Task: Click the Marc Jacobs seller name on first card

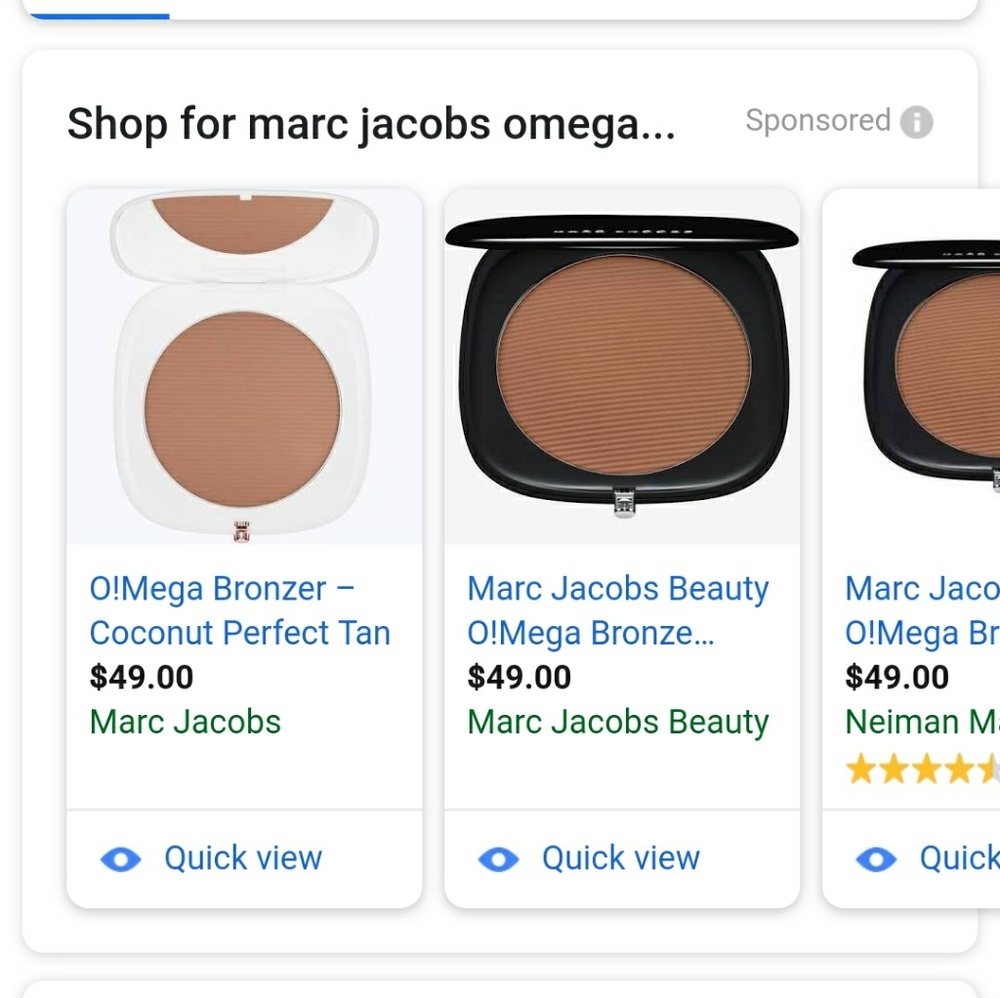Action: tap(186, 722)
